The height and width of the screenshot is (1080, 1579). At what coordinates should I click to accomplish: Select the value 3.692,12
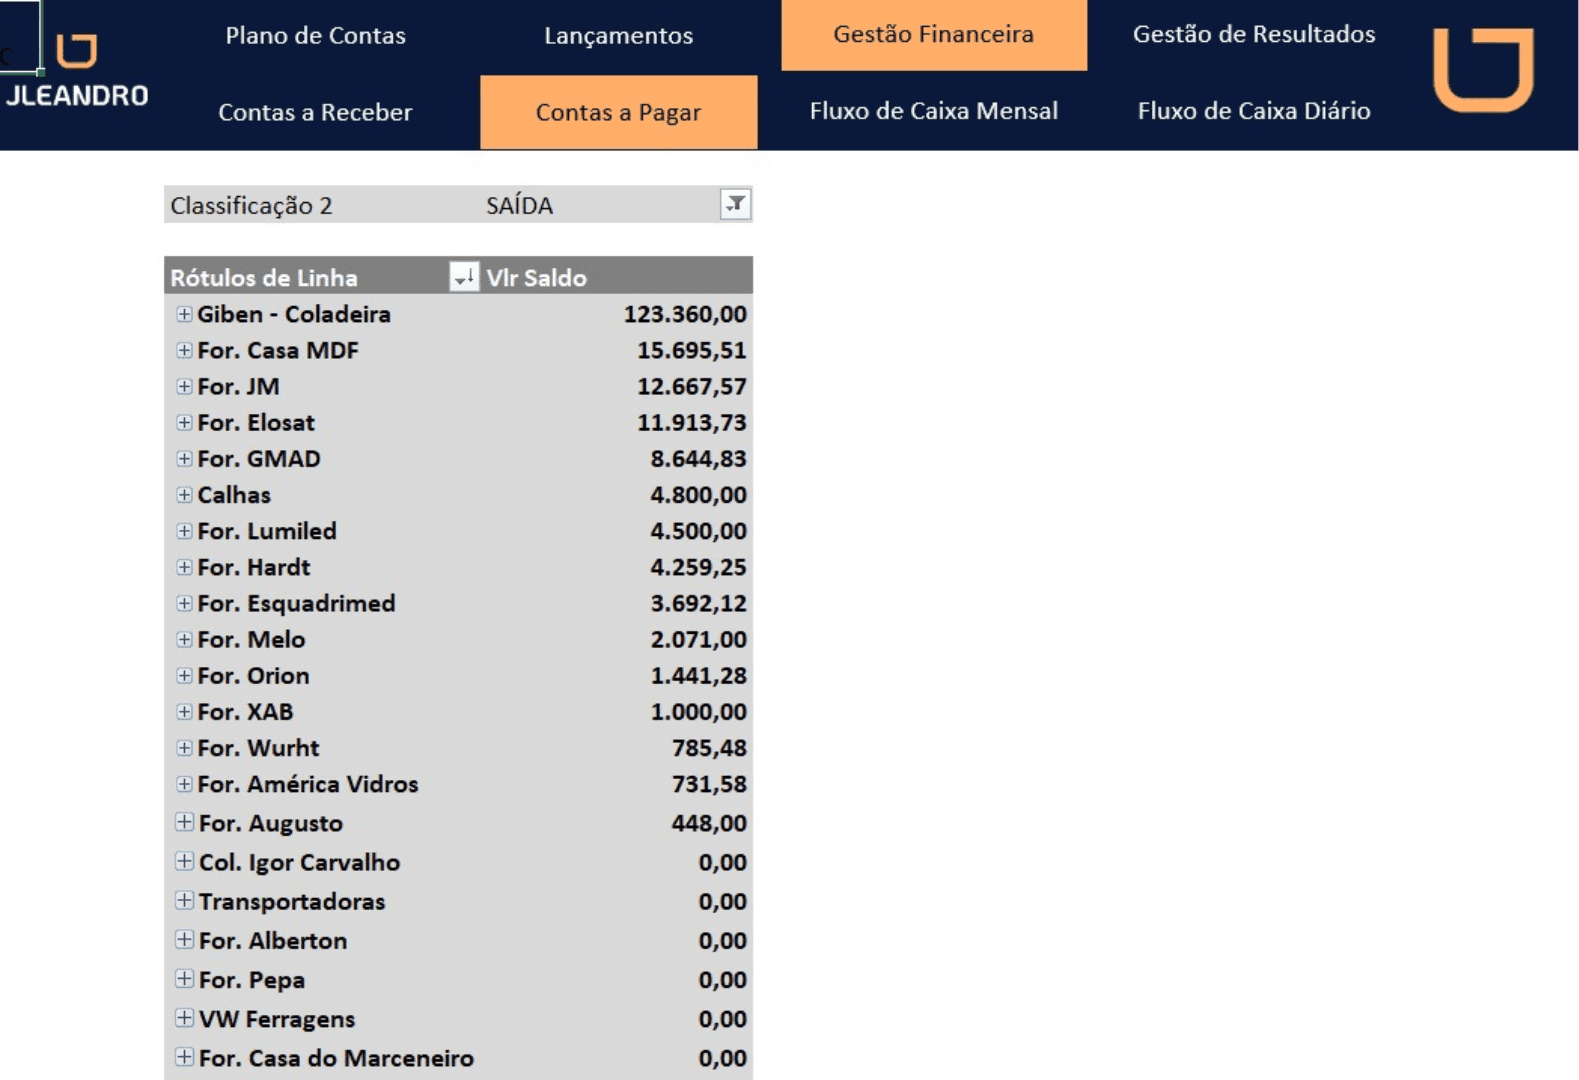(698, 603)
